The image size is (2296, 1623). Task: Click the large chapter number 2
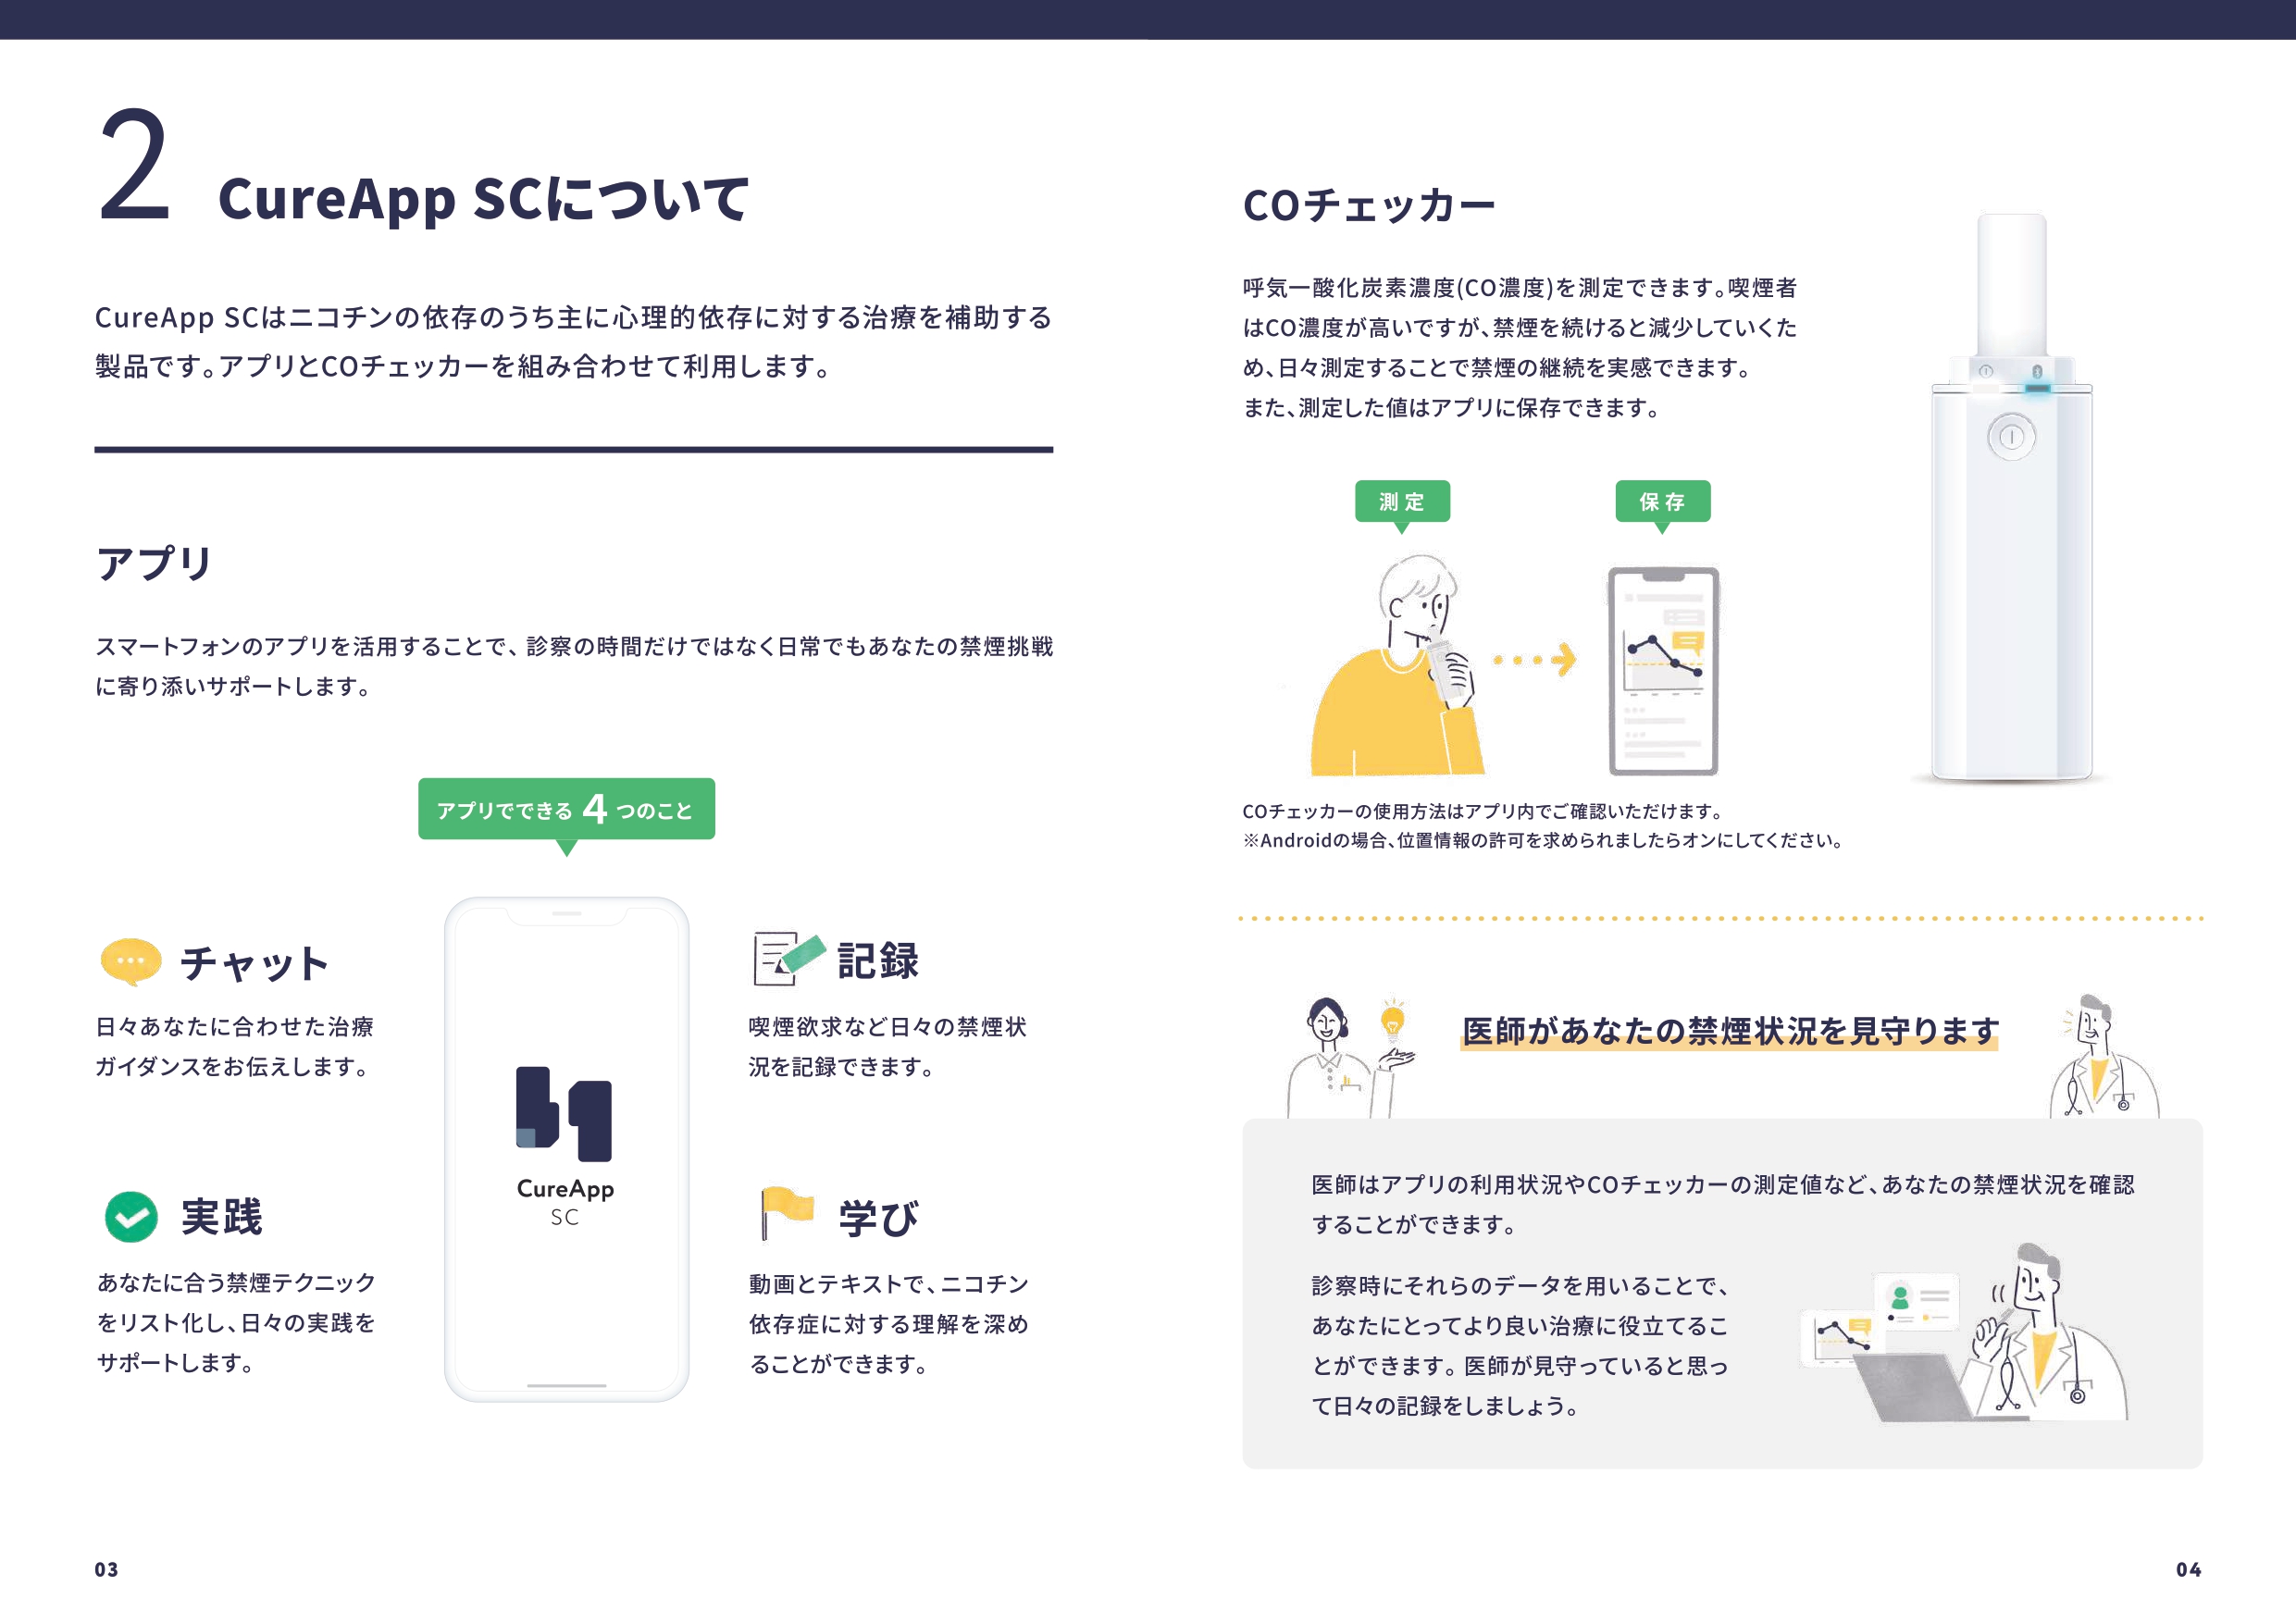pos(135,165)
